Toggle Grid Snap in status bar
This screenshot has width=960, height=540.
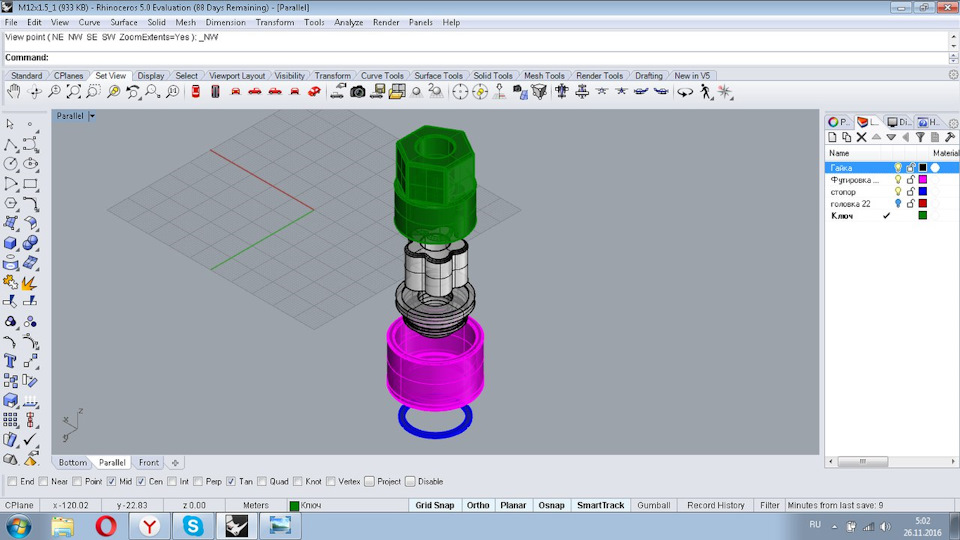pos(435,506)
